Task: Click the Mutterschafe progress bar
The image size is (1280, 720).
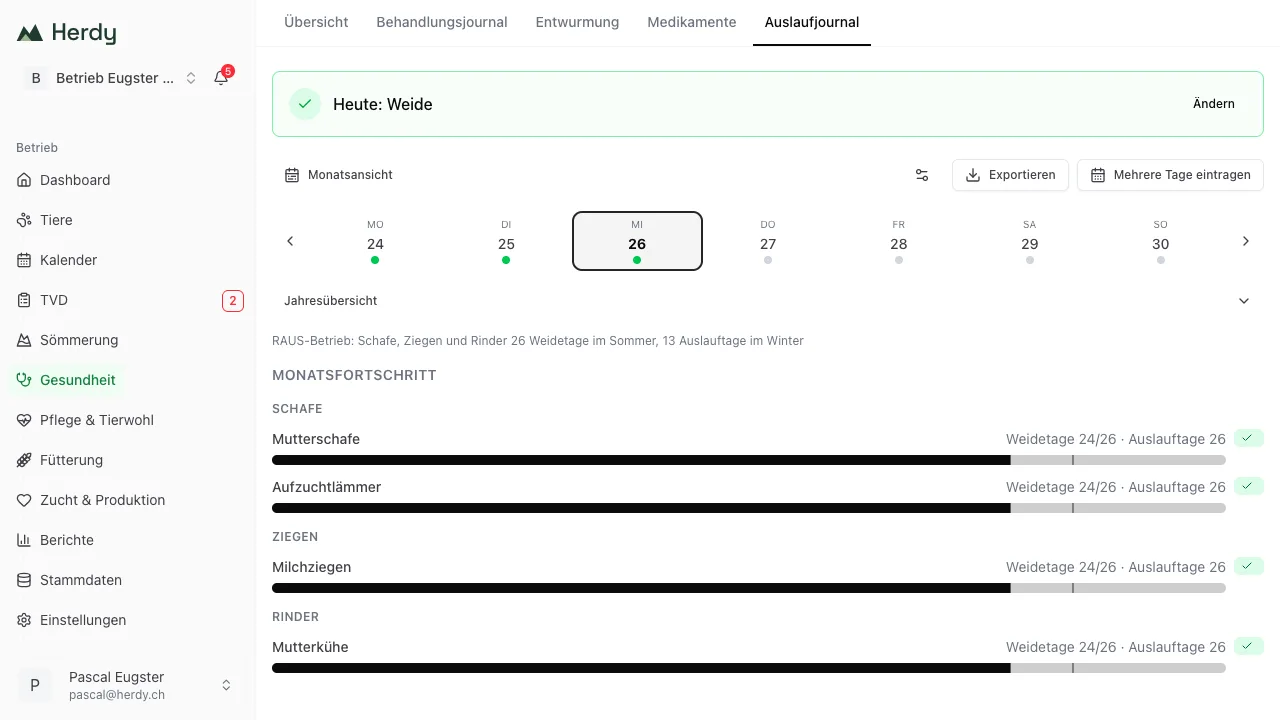Action: (x=749, y=460)
